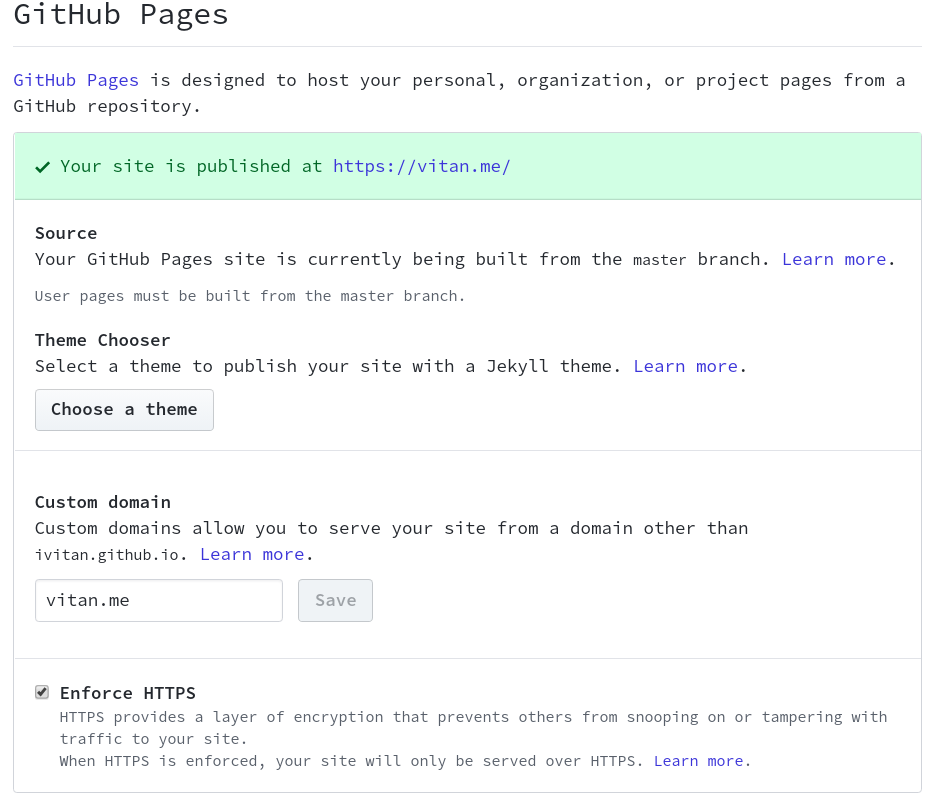
Task: Open Learn more link for Theme Chooser
Action: coord(685,366)
